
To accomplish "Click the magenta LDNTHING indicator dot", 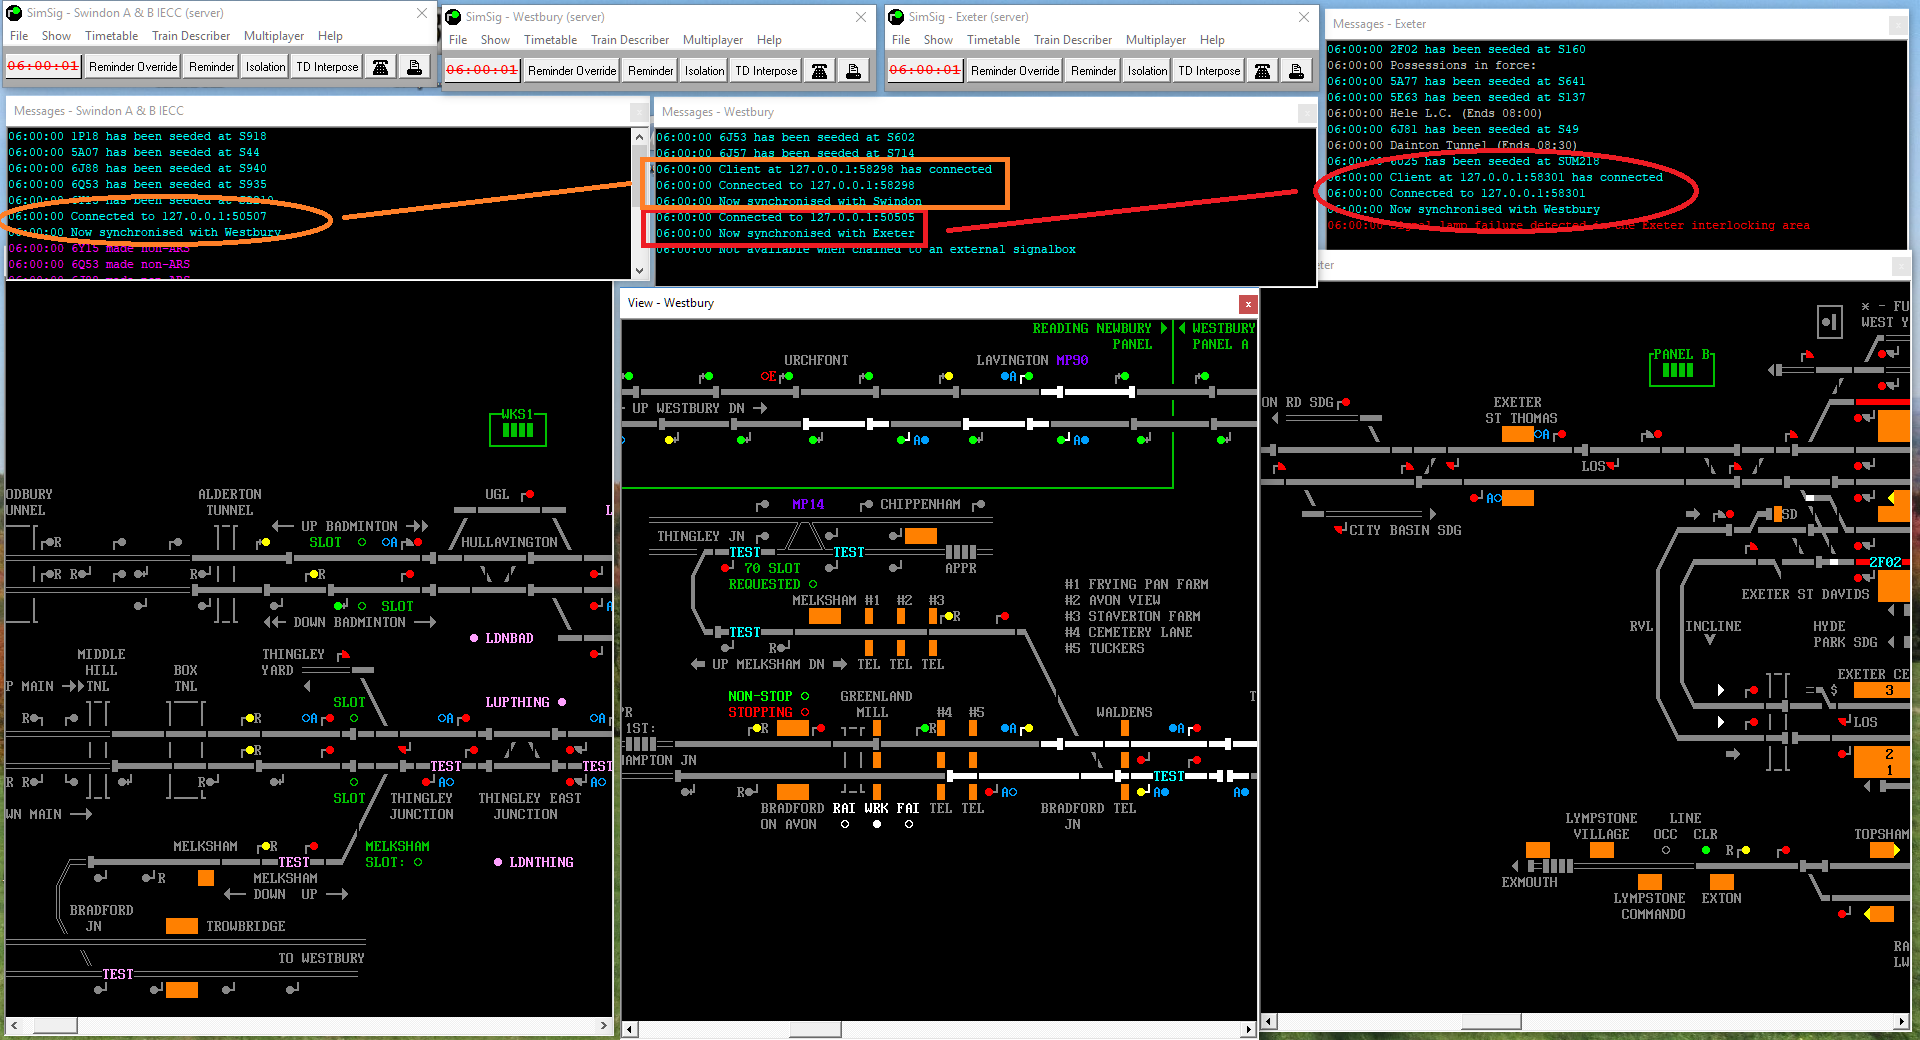I will point(498,862).
